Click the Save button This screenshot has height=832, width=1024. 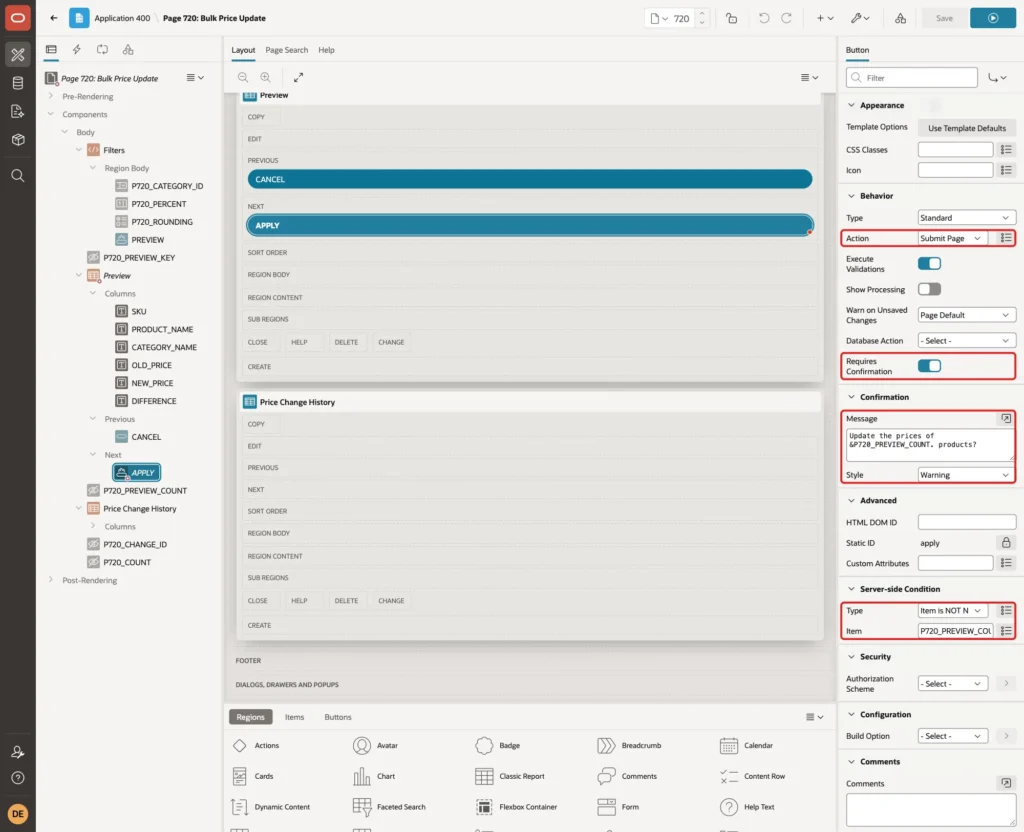(x=944, y=18)
